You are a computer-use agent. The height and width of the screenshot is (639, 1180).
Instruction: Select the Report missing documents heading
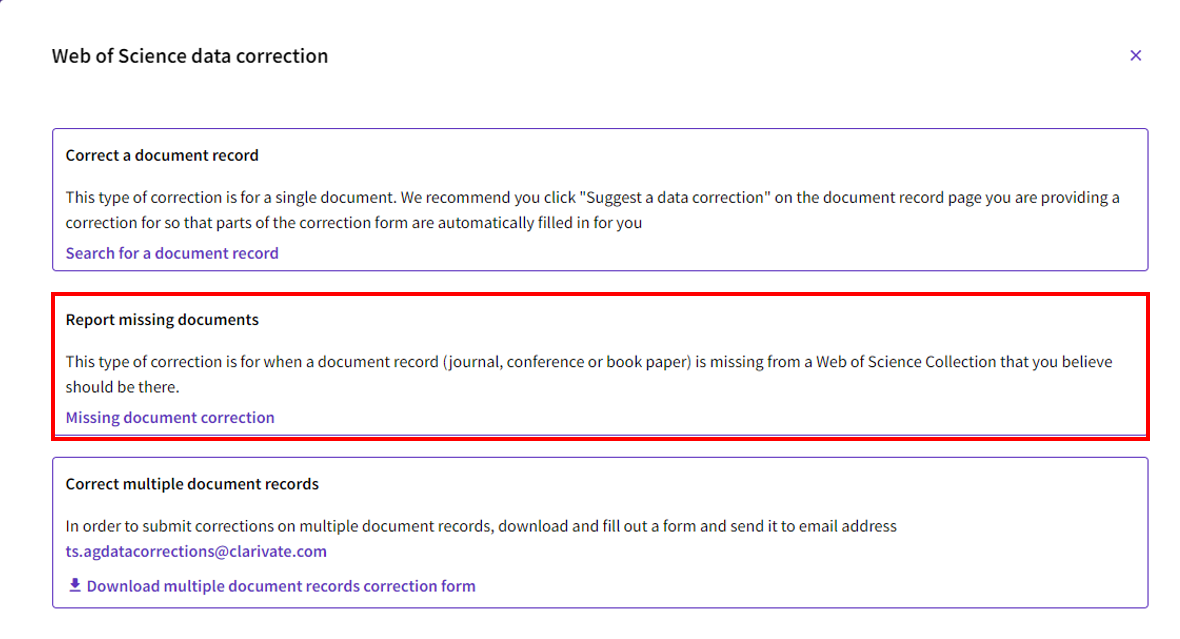click(162, 320)
